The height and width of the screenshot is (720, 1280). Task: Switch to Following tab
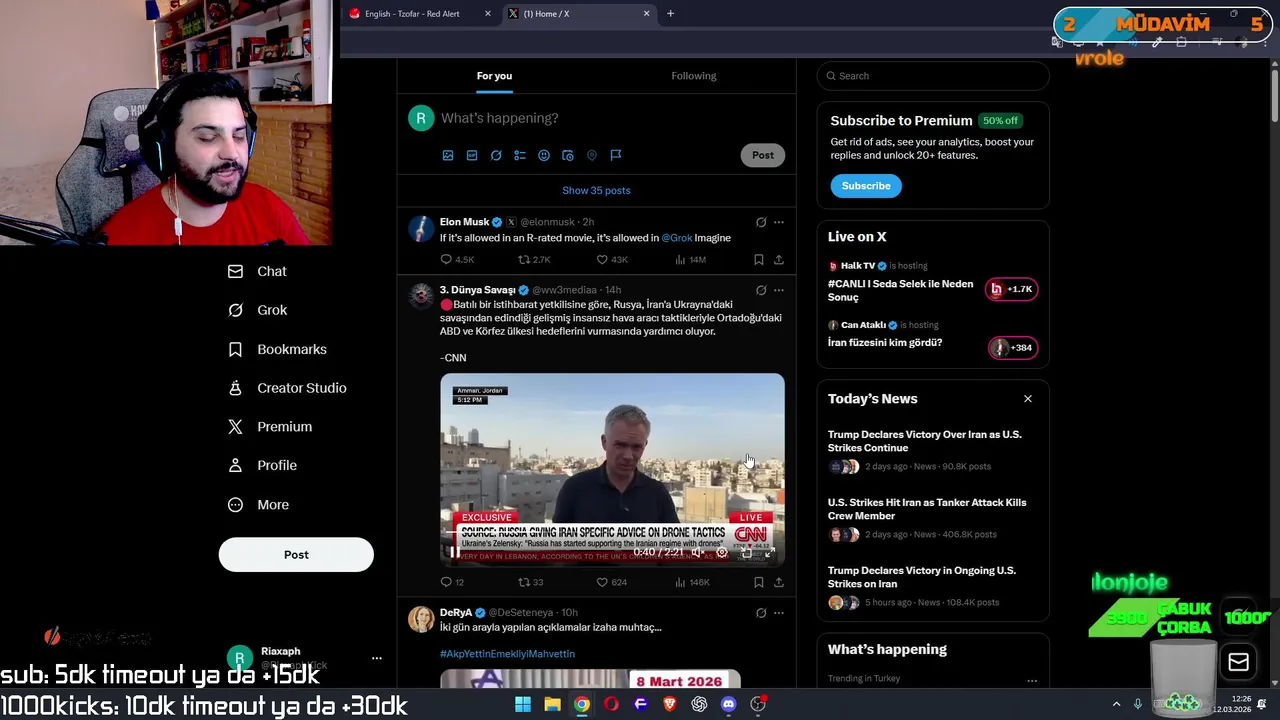point(694,76)
